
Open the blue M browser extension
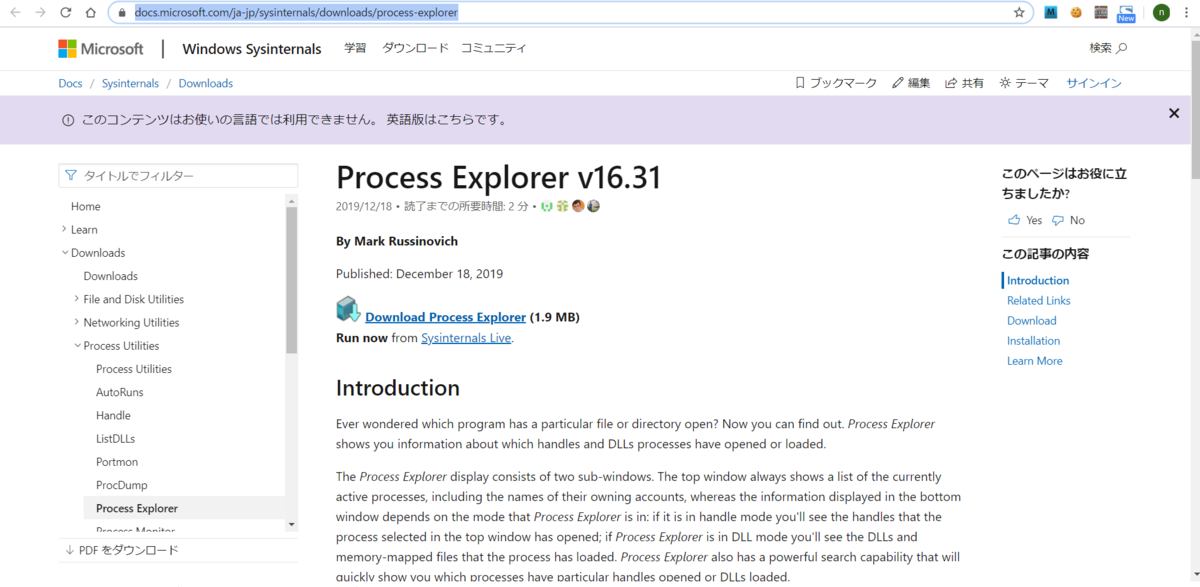coord(1051,13)
